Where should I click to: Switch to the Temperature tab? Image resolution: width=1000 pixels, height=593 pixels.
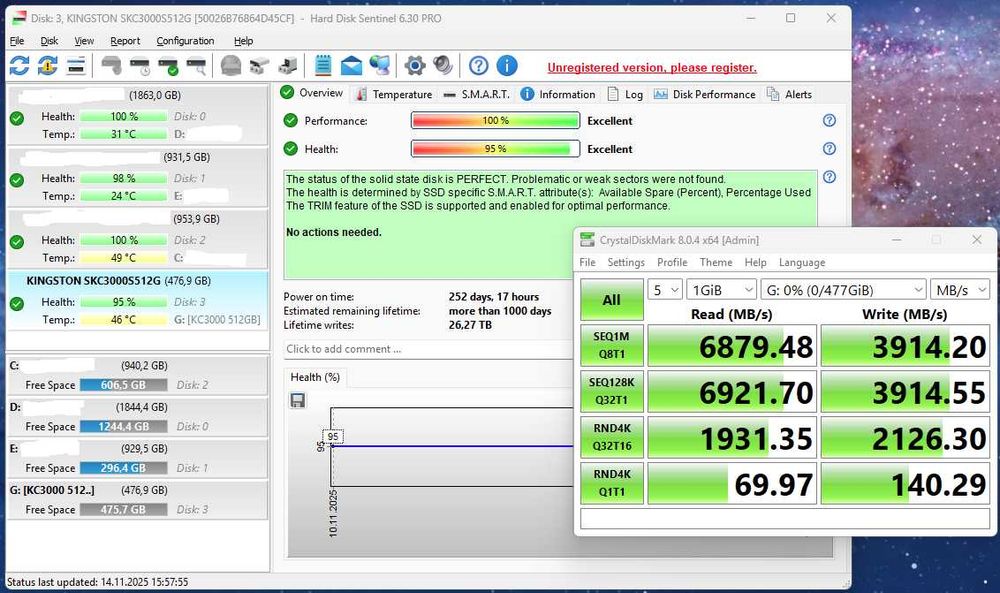pyautogui.click(x=394, y=94)
